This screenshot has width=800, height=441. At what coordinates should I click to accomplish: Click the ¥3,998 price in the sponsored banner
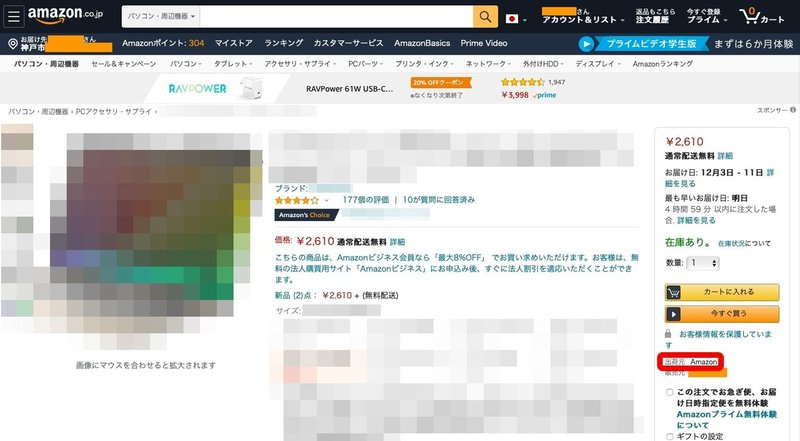tap(515, 95)
